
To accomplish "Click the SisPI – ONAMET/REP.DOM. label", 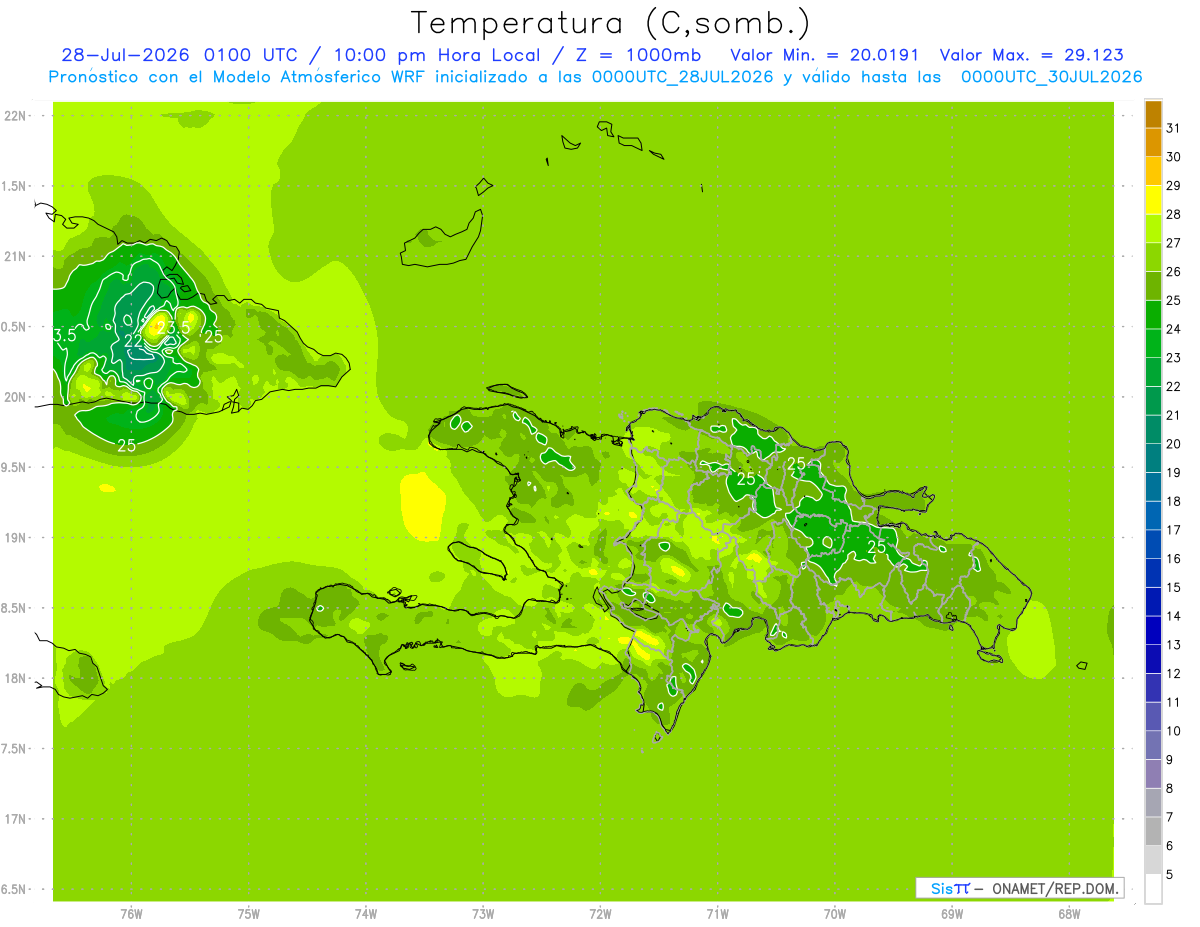I will click(x=1018, y=888).
